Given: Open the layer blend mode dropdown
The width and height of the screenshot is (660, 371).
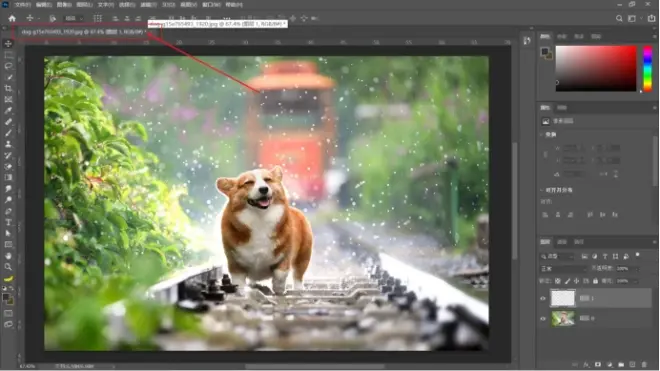Looking at the screenshot, I should tap(564, 269).
